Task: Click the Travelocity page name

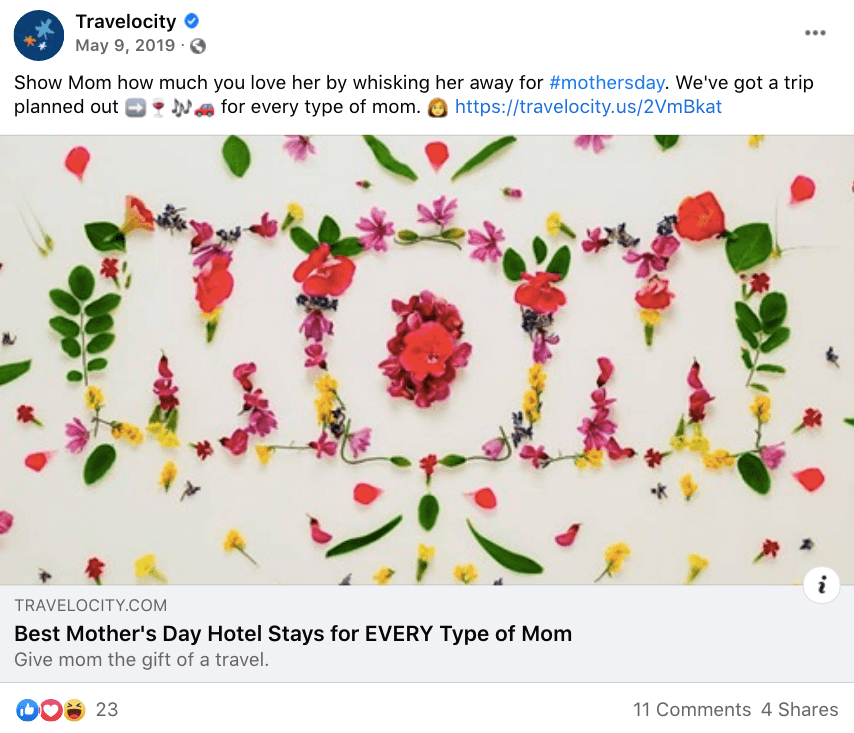Action: click(x=126, y=22)
